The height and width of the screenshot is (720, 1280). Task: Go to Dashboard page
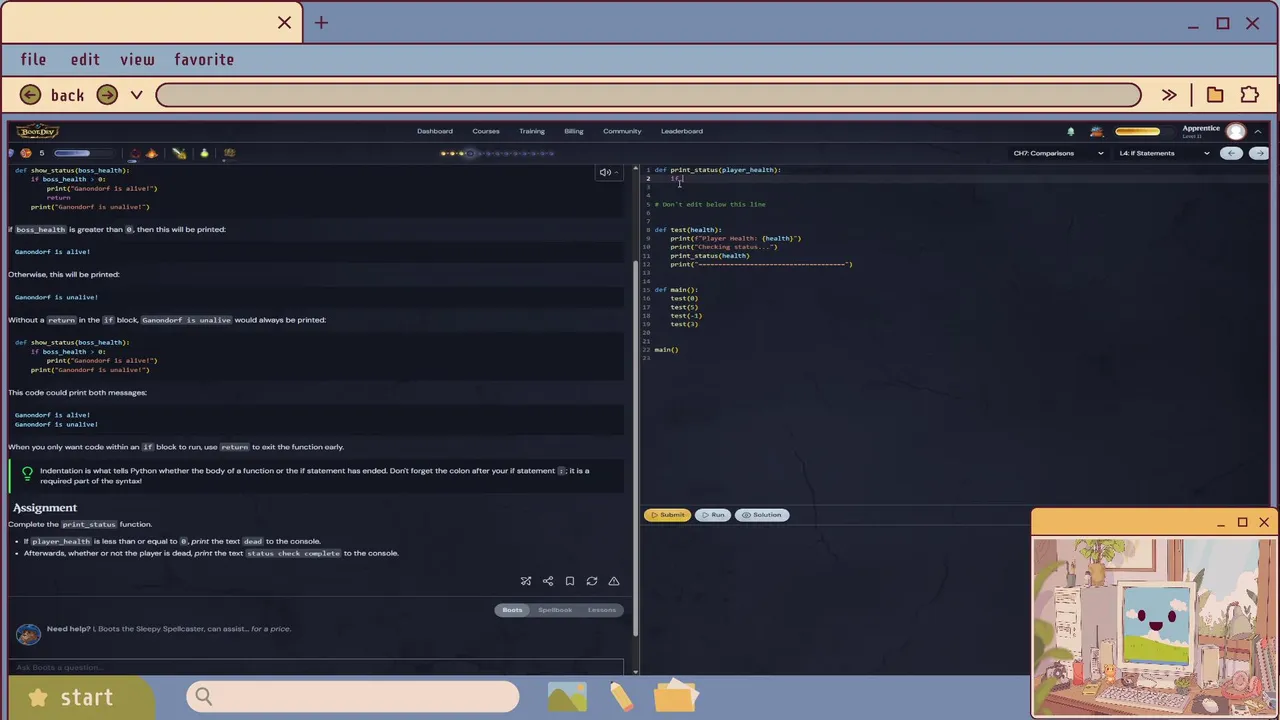pyautogui.click(x=435, y=131)
